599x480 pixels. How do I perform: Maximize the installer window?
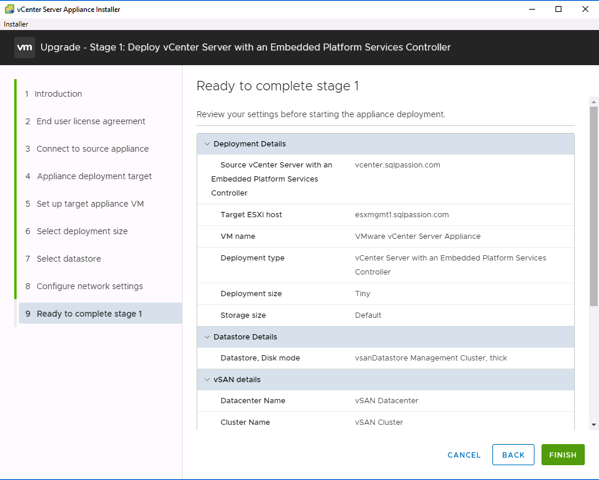(x=558, y=9)
